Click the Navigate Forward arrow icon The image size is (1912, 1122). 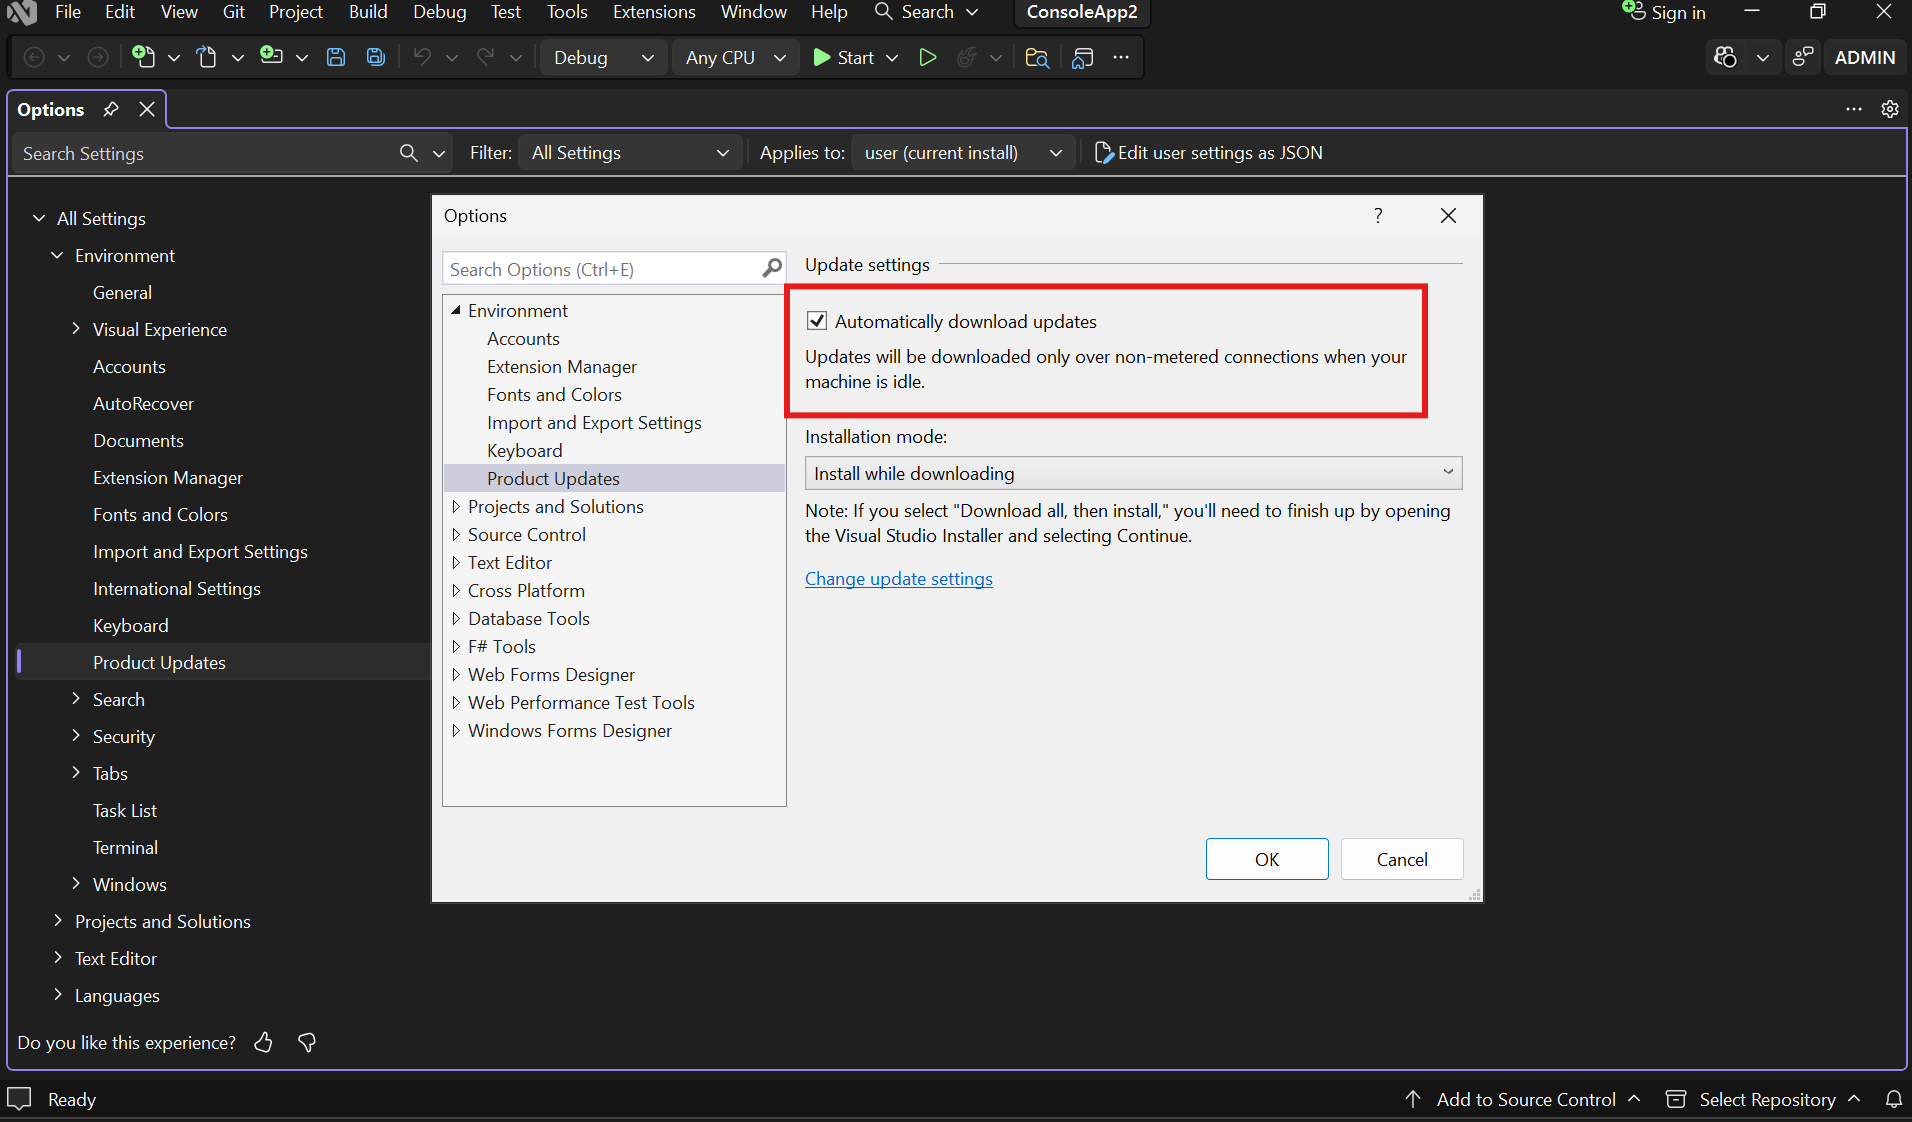(x=98, y=58)
